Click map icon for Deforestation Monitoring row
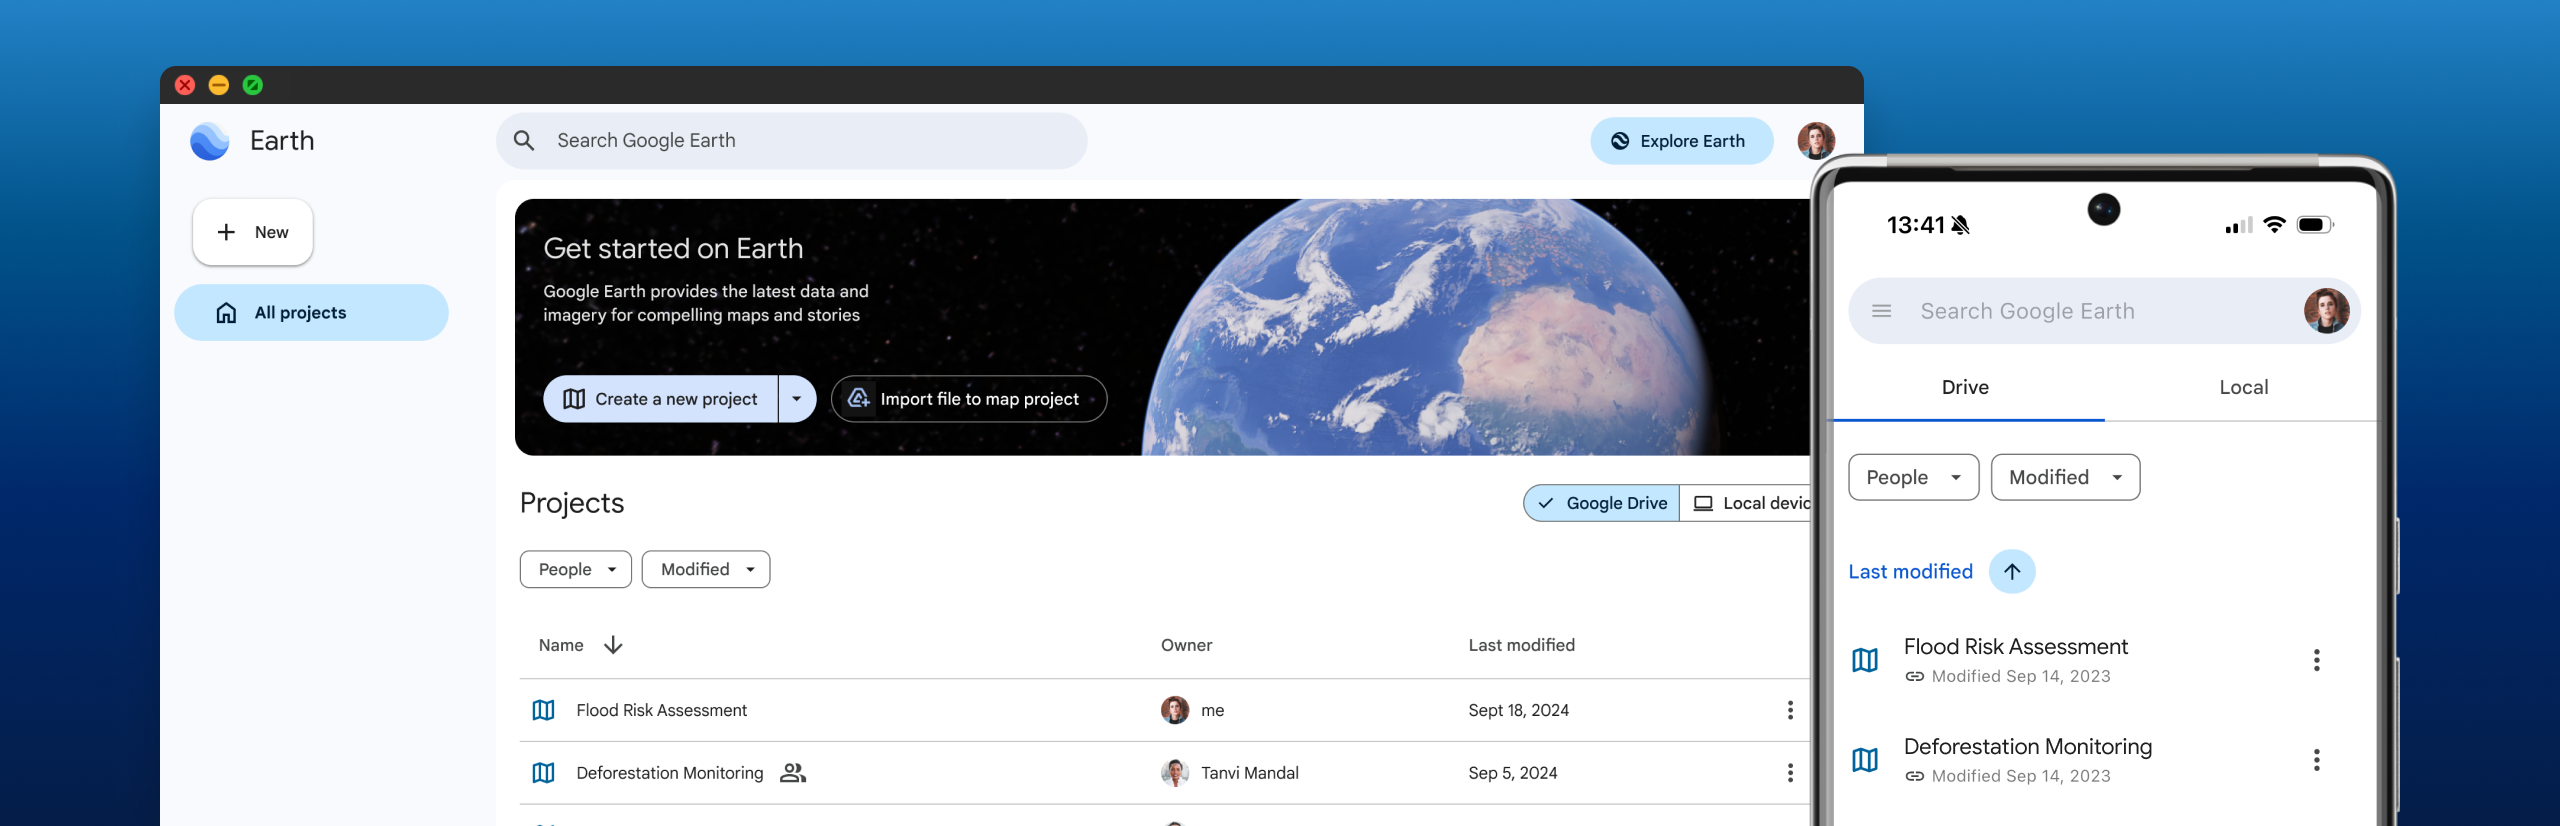2560x826 pixels. (543, 773)
